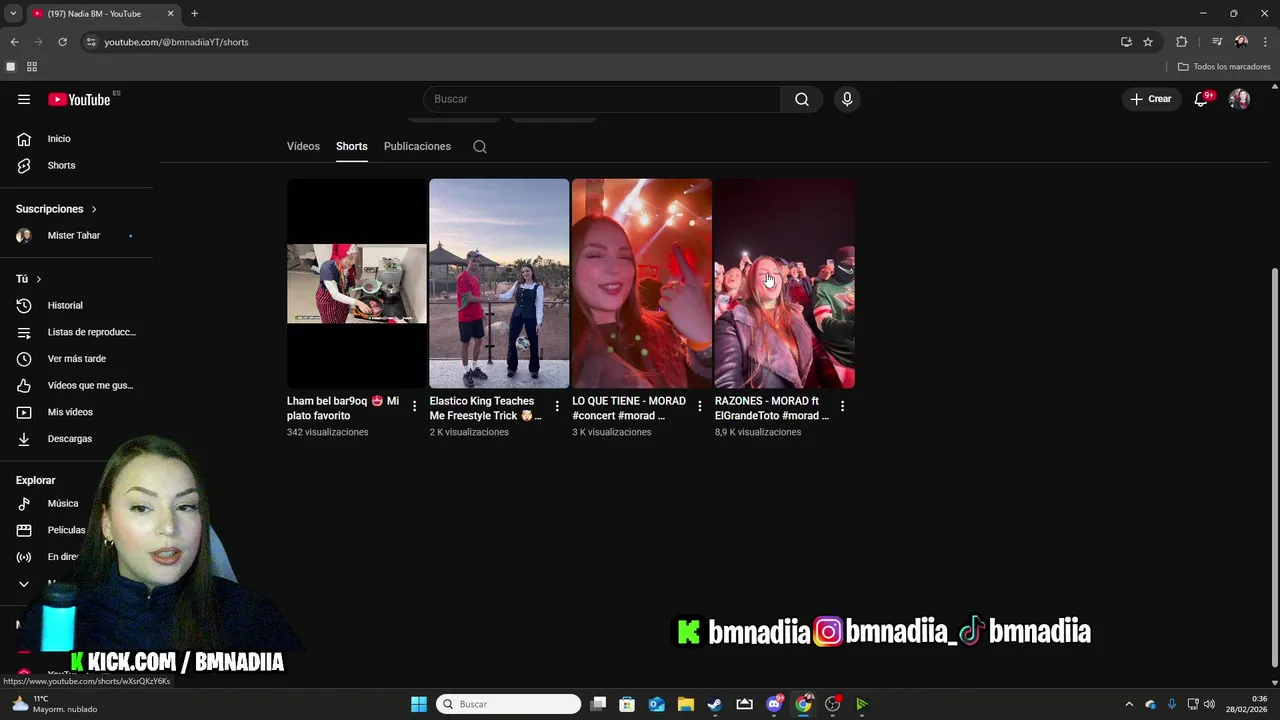Reload the page
The width and height of the screenshot is (1280, 720).
[x=62, y=42]
